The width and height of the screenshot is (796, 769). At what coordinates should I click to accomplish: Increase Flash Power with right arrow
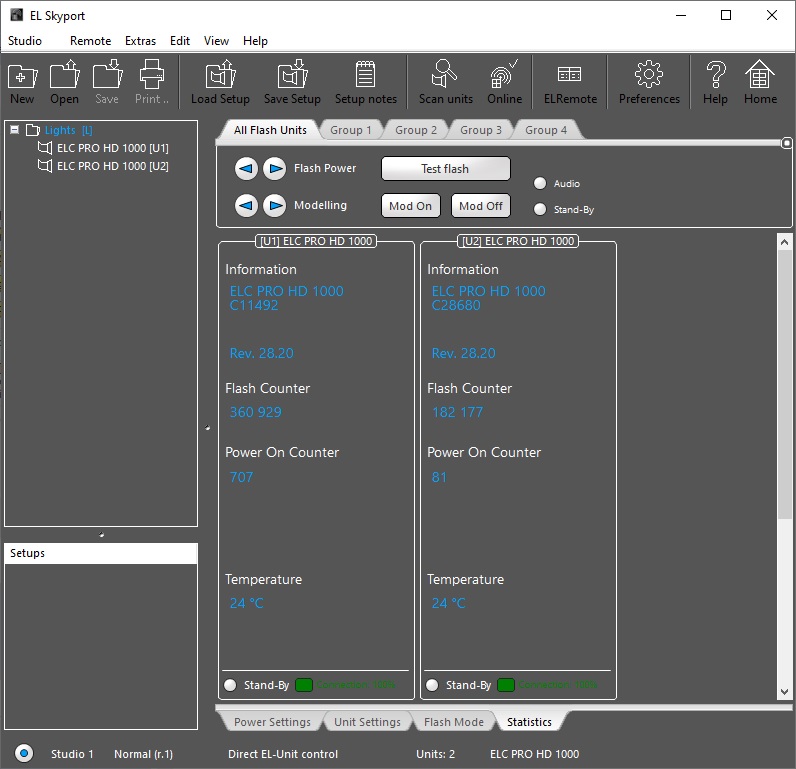274,168
